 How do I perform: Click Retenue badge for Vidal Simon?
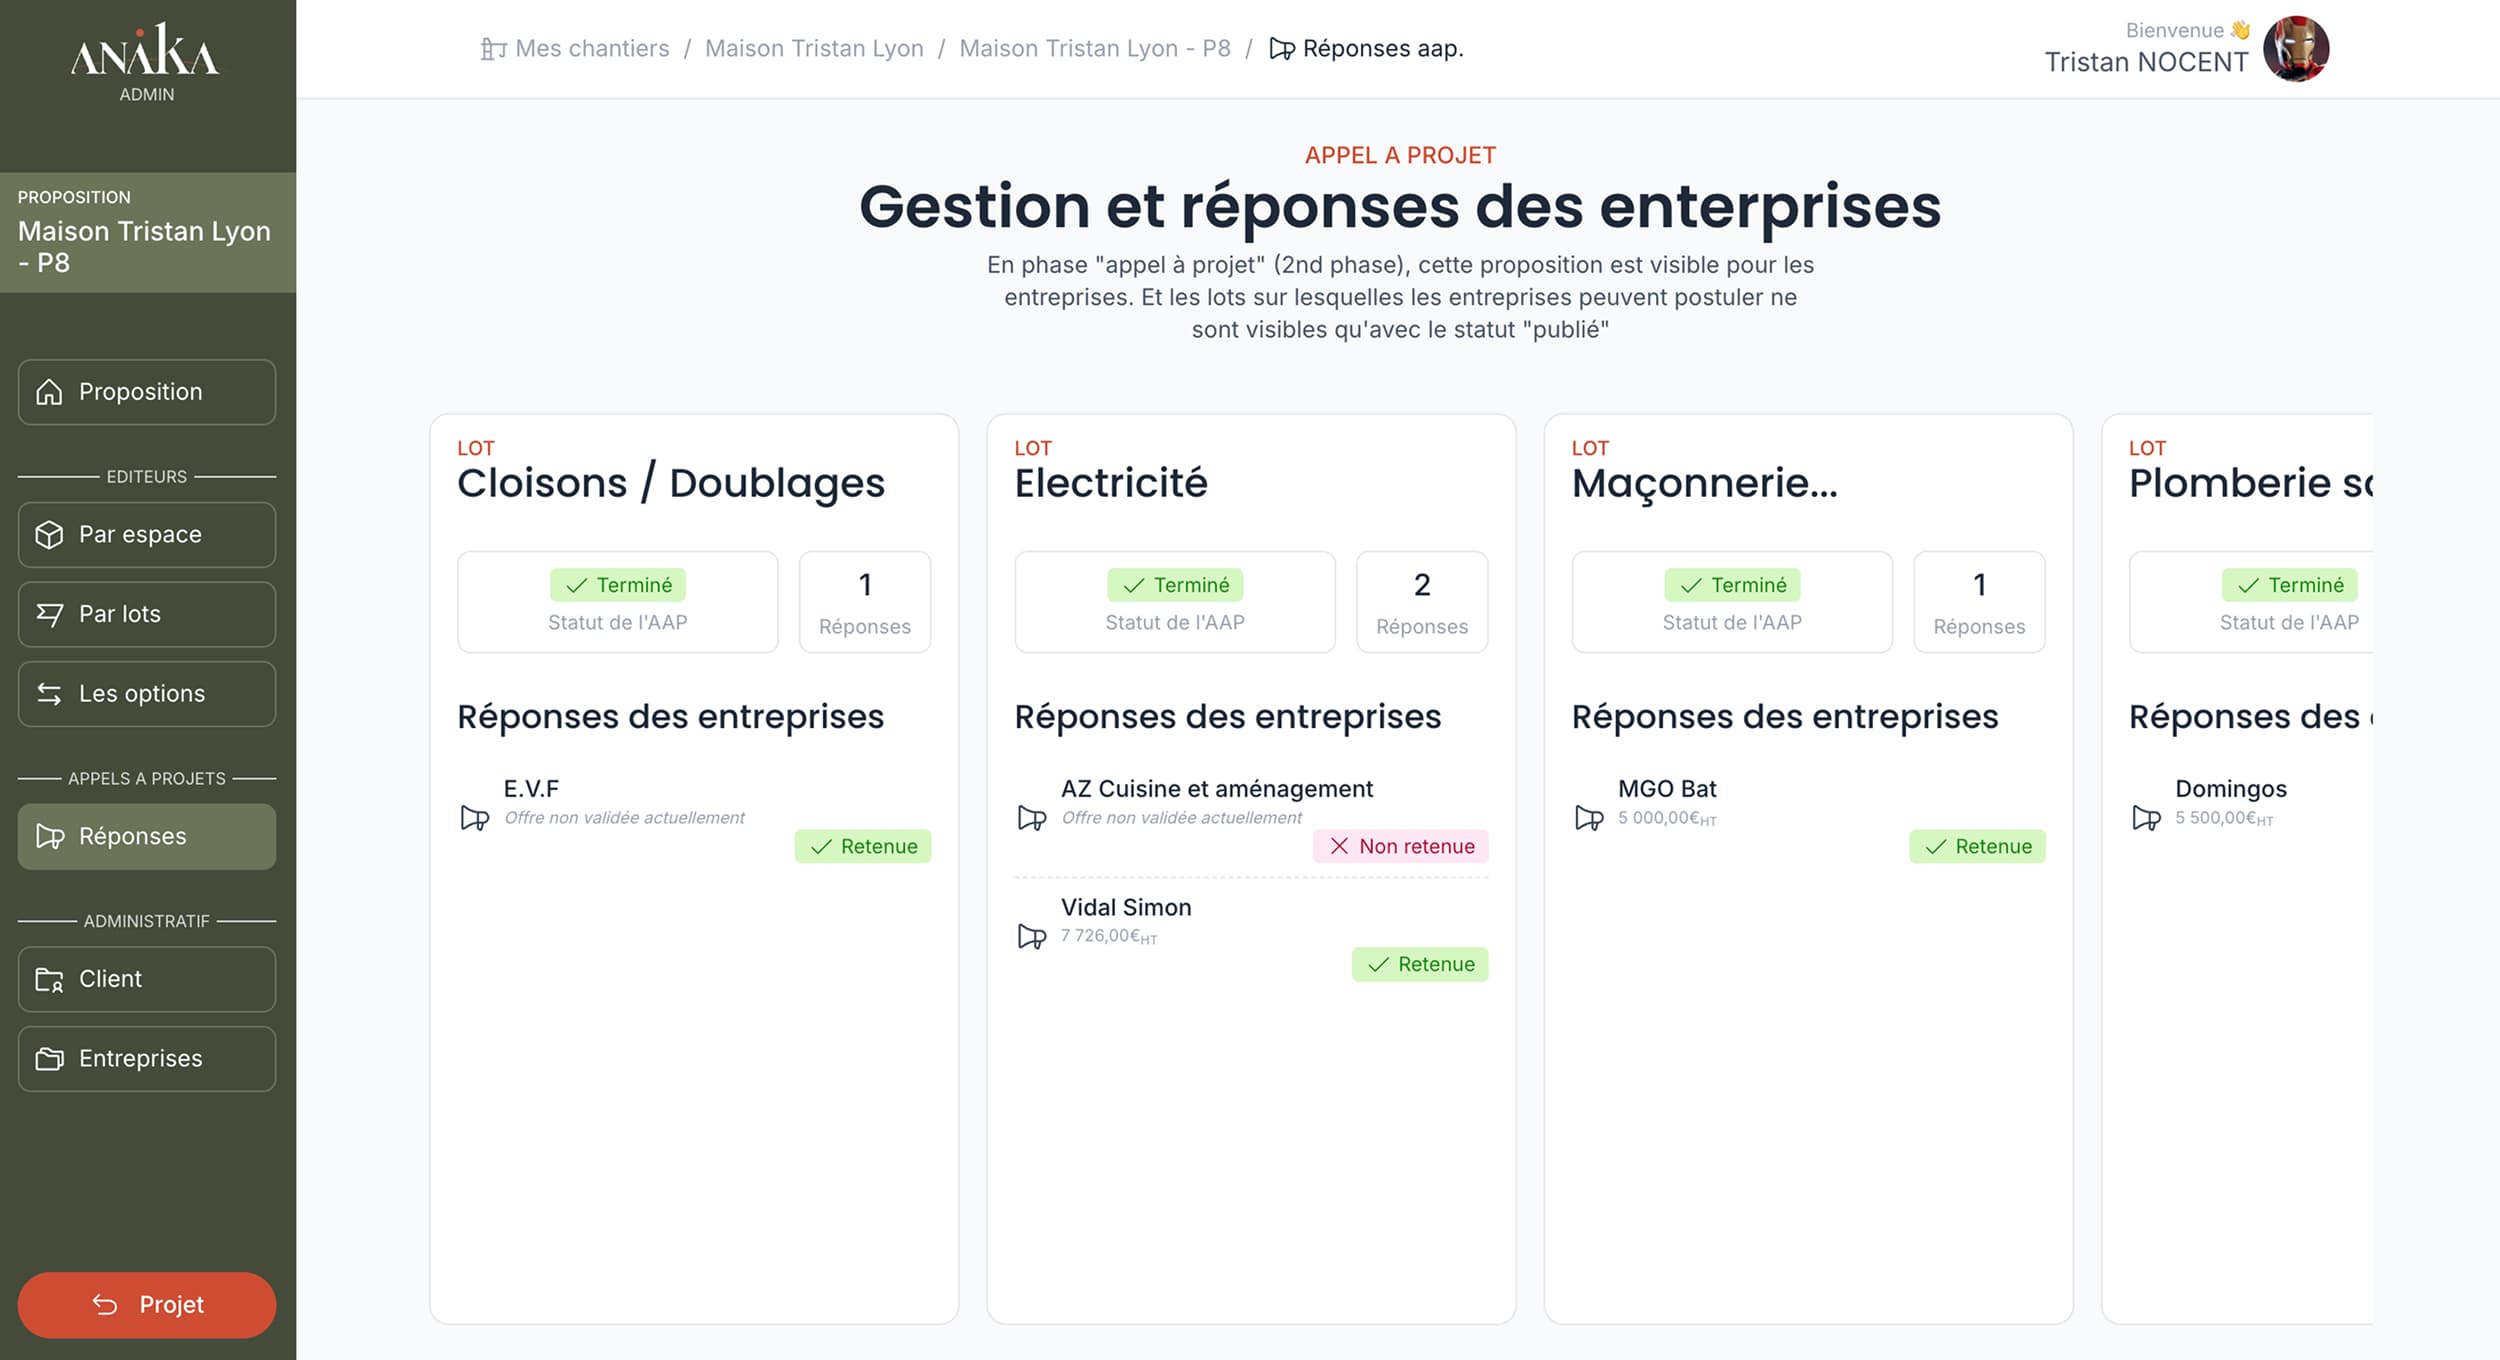click(x=1420, y=964)
